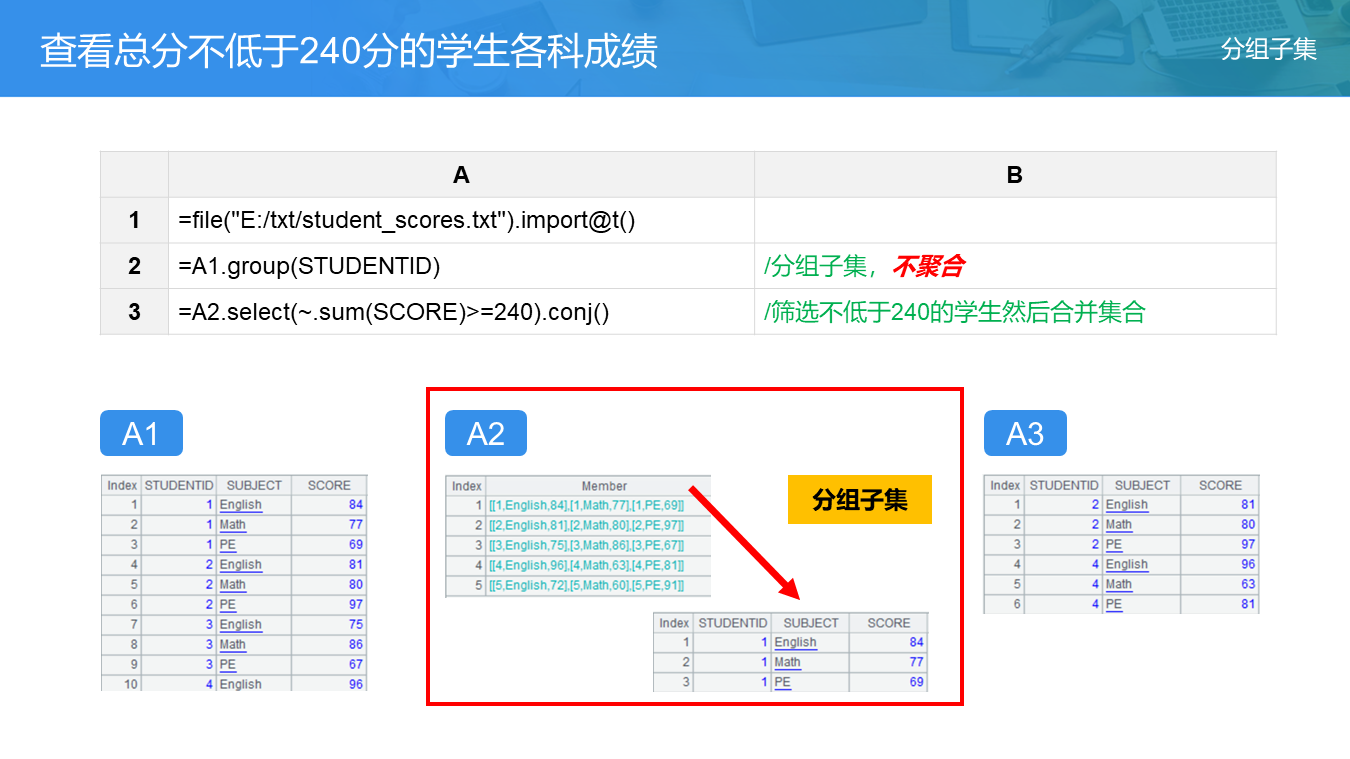Click the PE link in row 3 of the A3 table

[x=1114, y=545]
